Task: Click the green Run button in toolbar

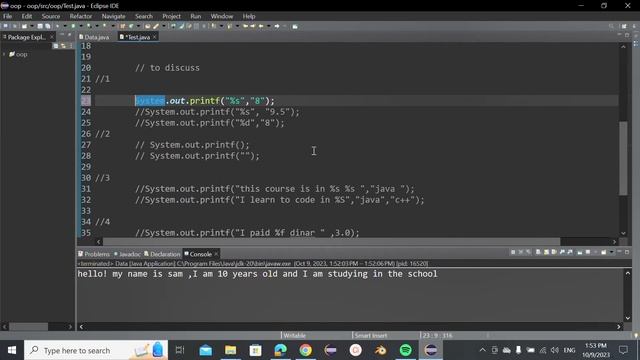Action: tap(73, 26)
